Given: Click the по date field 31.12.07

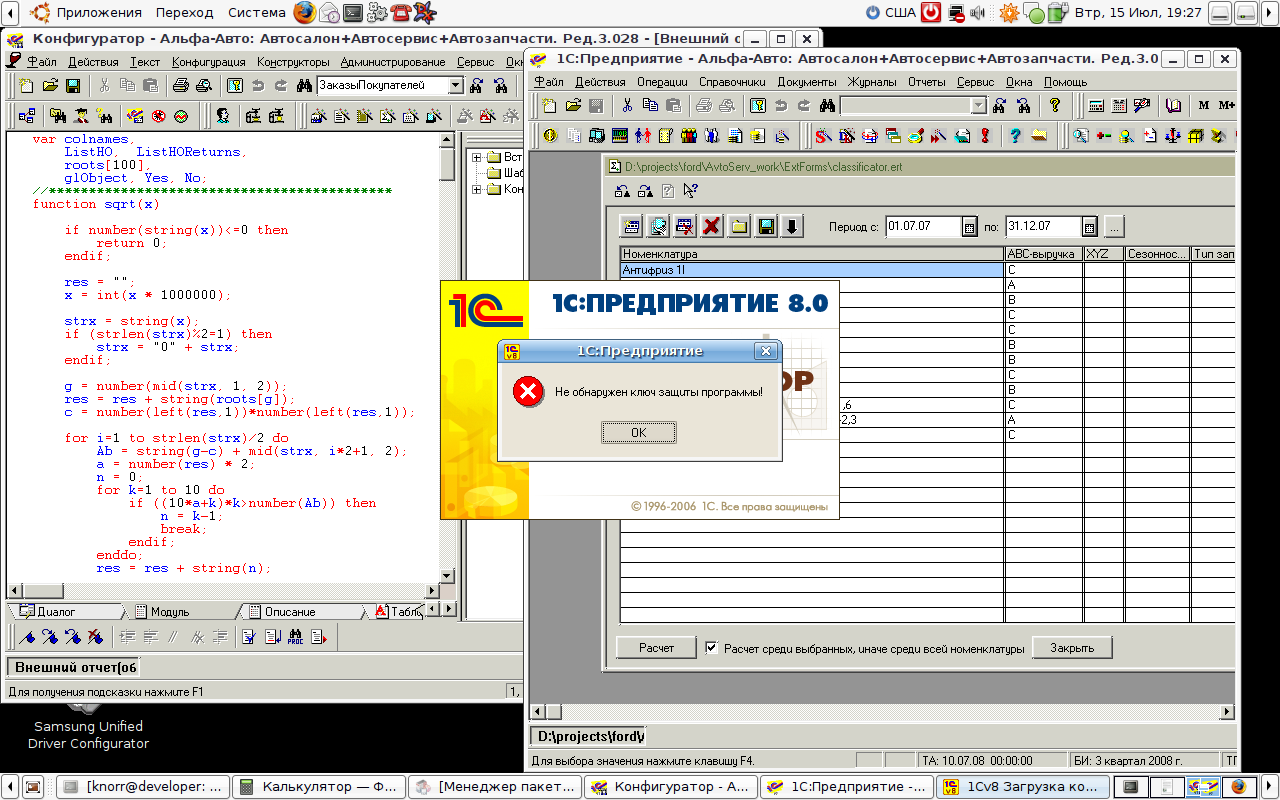Looking at the screenshot, I should click(1044, 226).
